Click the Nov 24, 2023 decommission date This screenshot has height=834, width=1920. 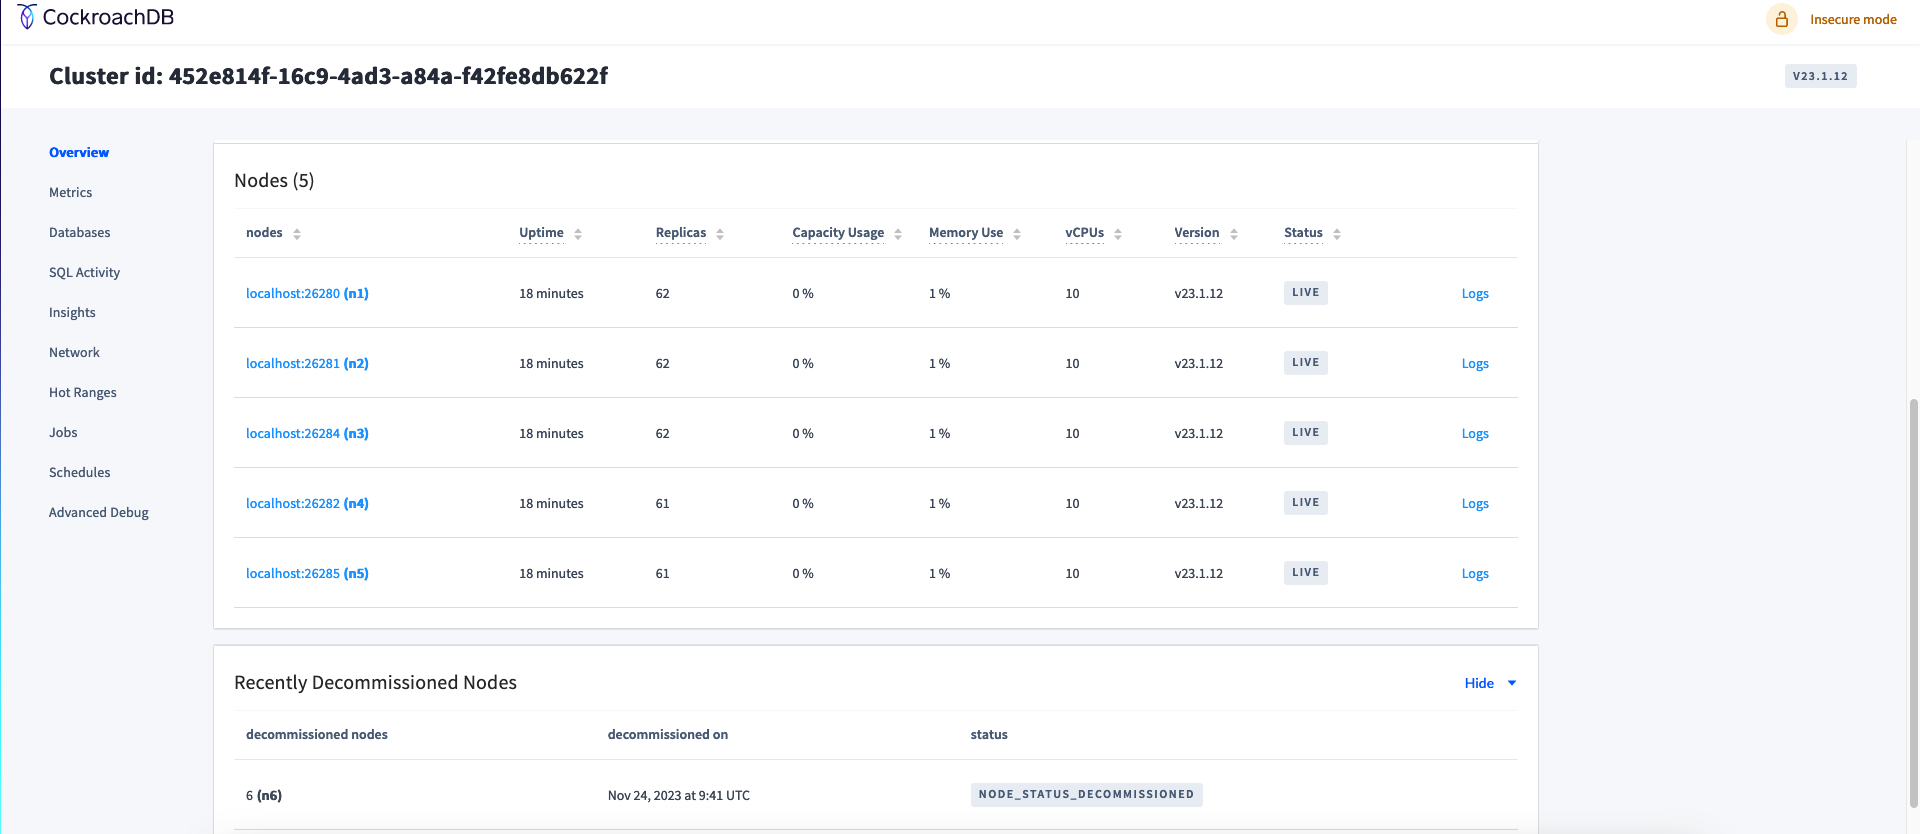(x=679, y=795)
